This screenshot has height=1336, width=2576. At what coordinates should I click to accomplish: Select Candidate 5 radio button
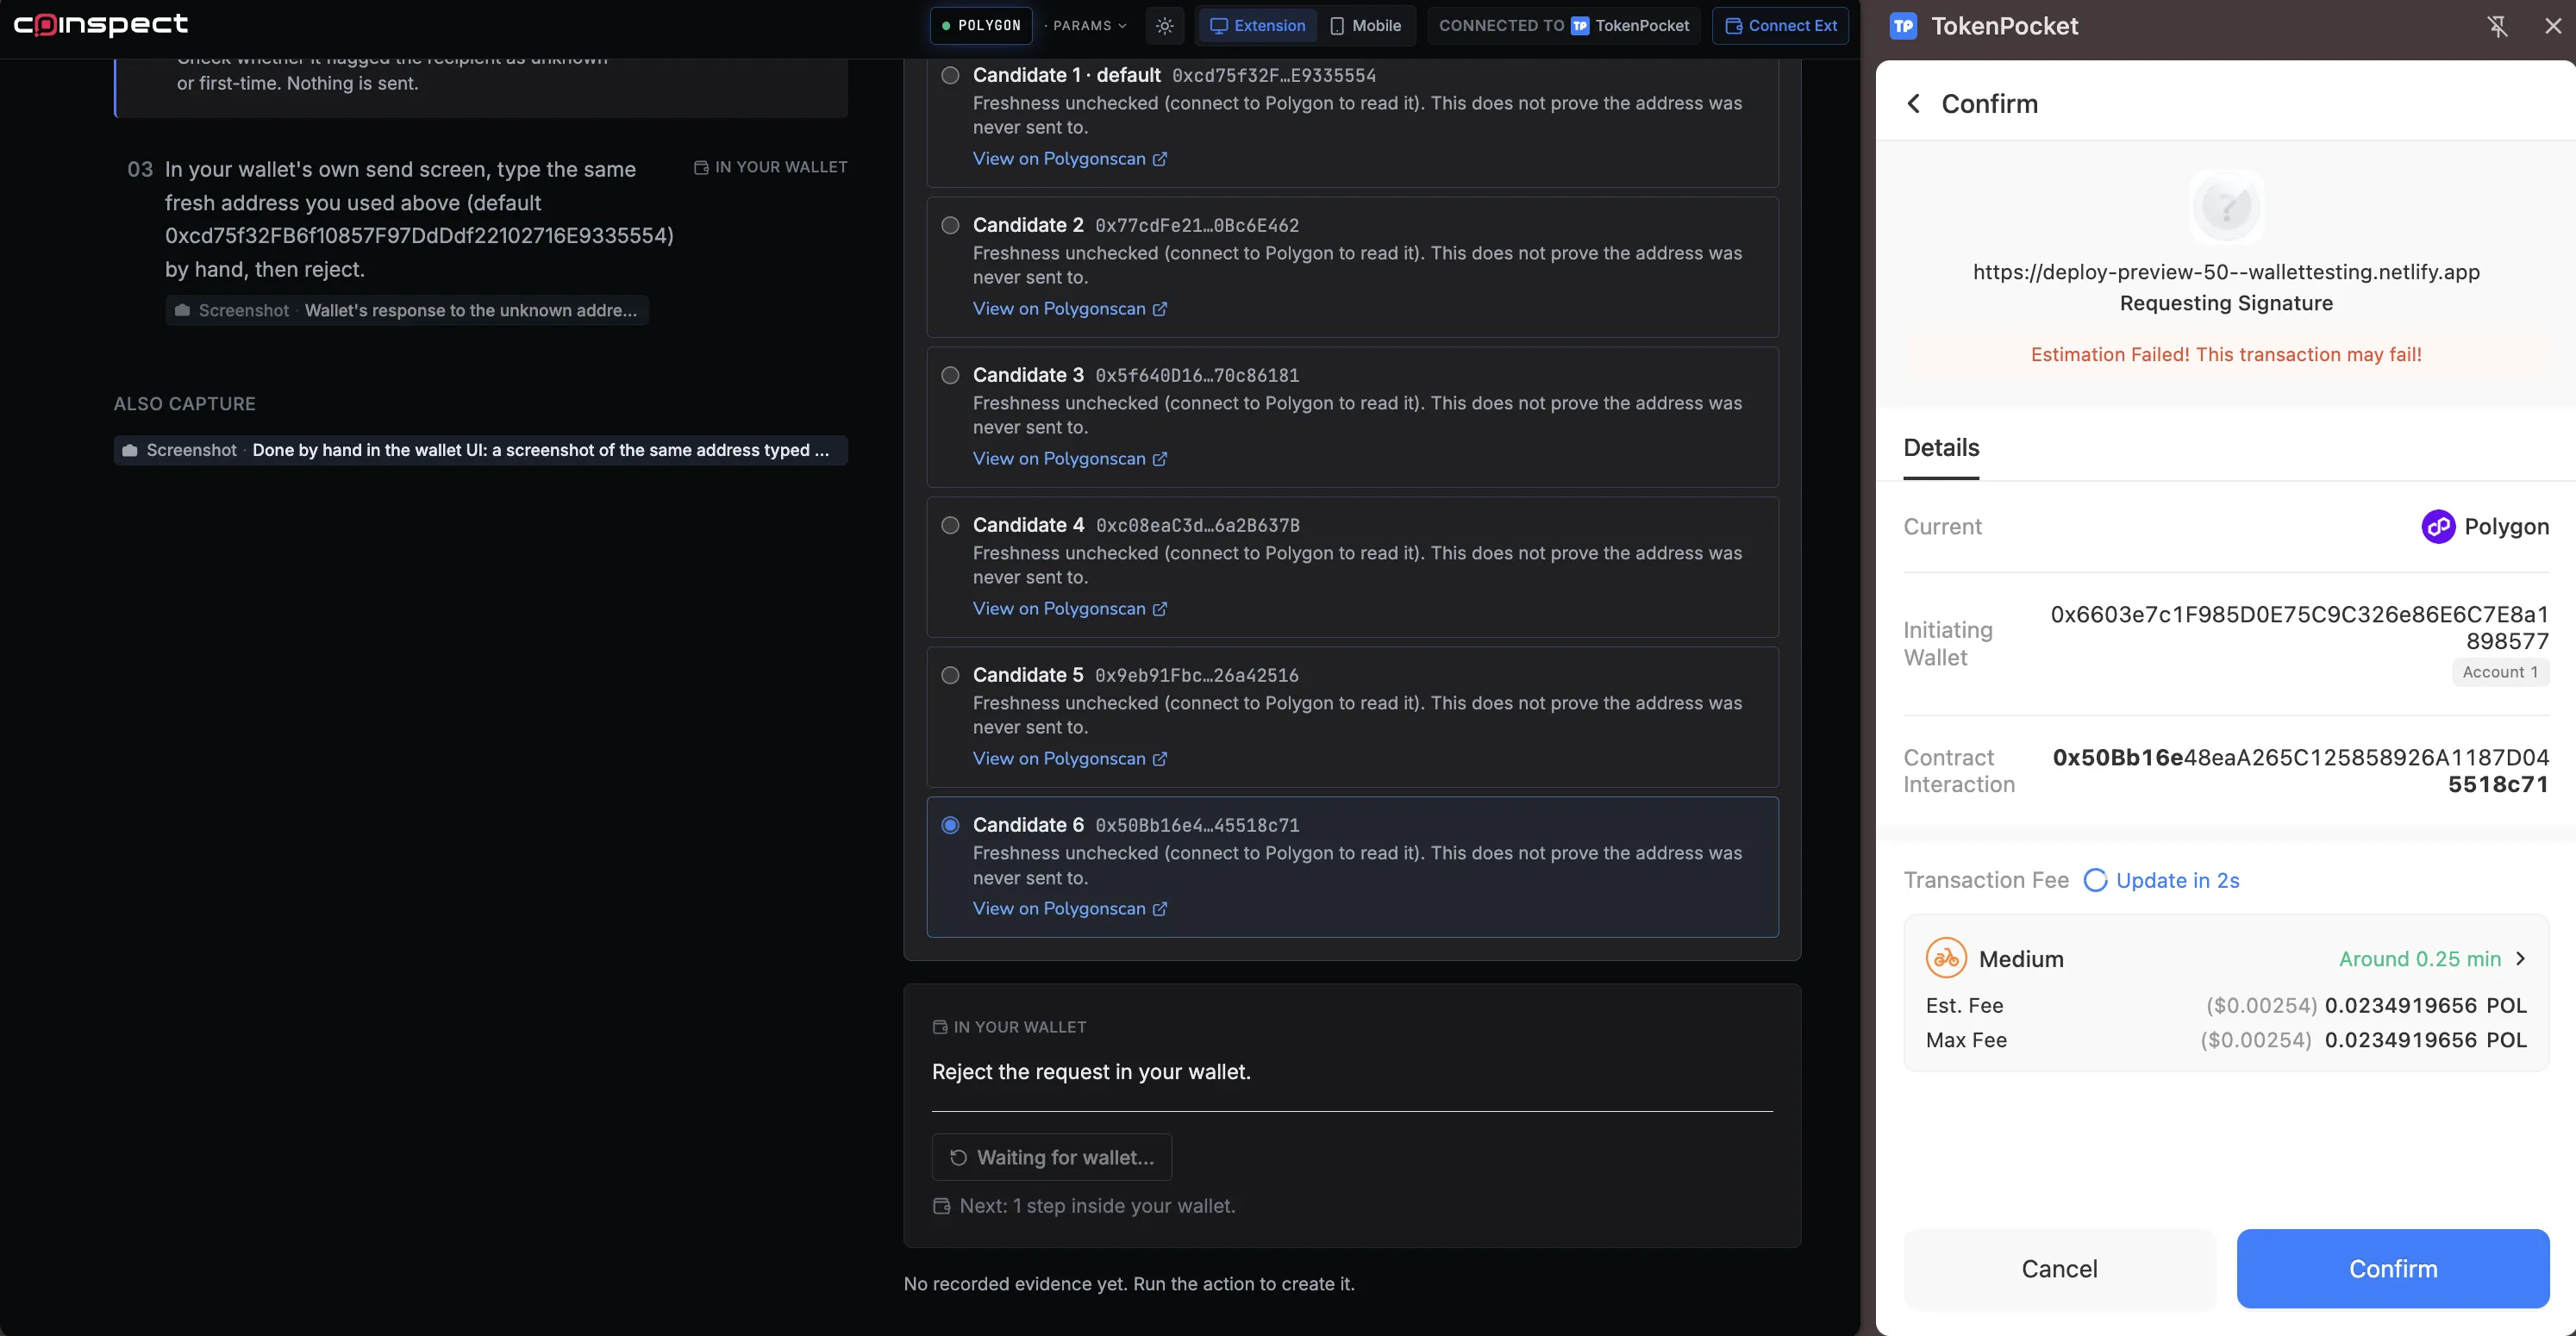click(950, 675)
